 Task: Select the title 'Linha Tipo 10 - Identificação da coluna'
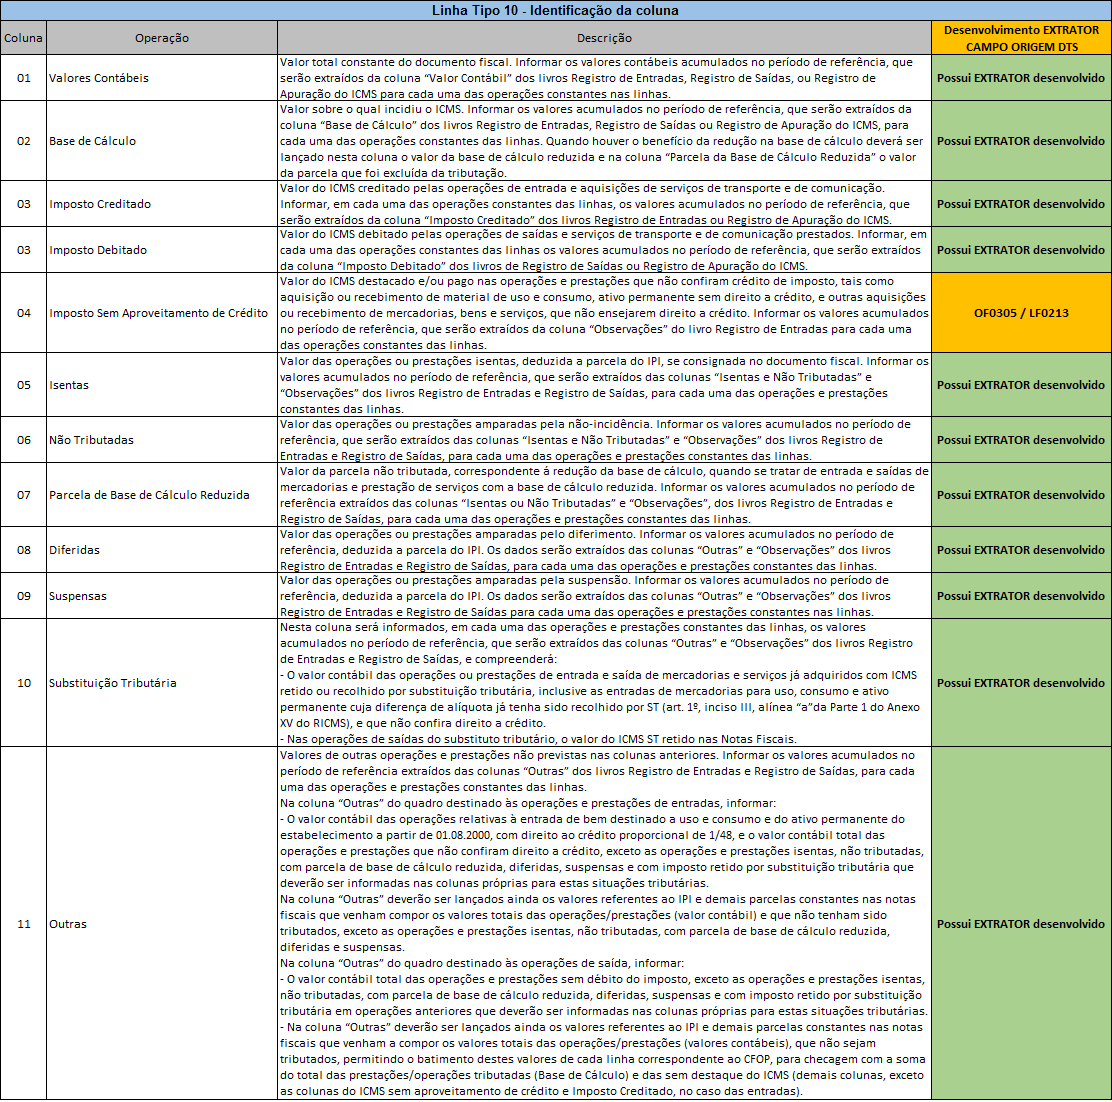pos(555,10)
